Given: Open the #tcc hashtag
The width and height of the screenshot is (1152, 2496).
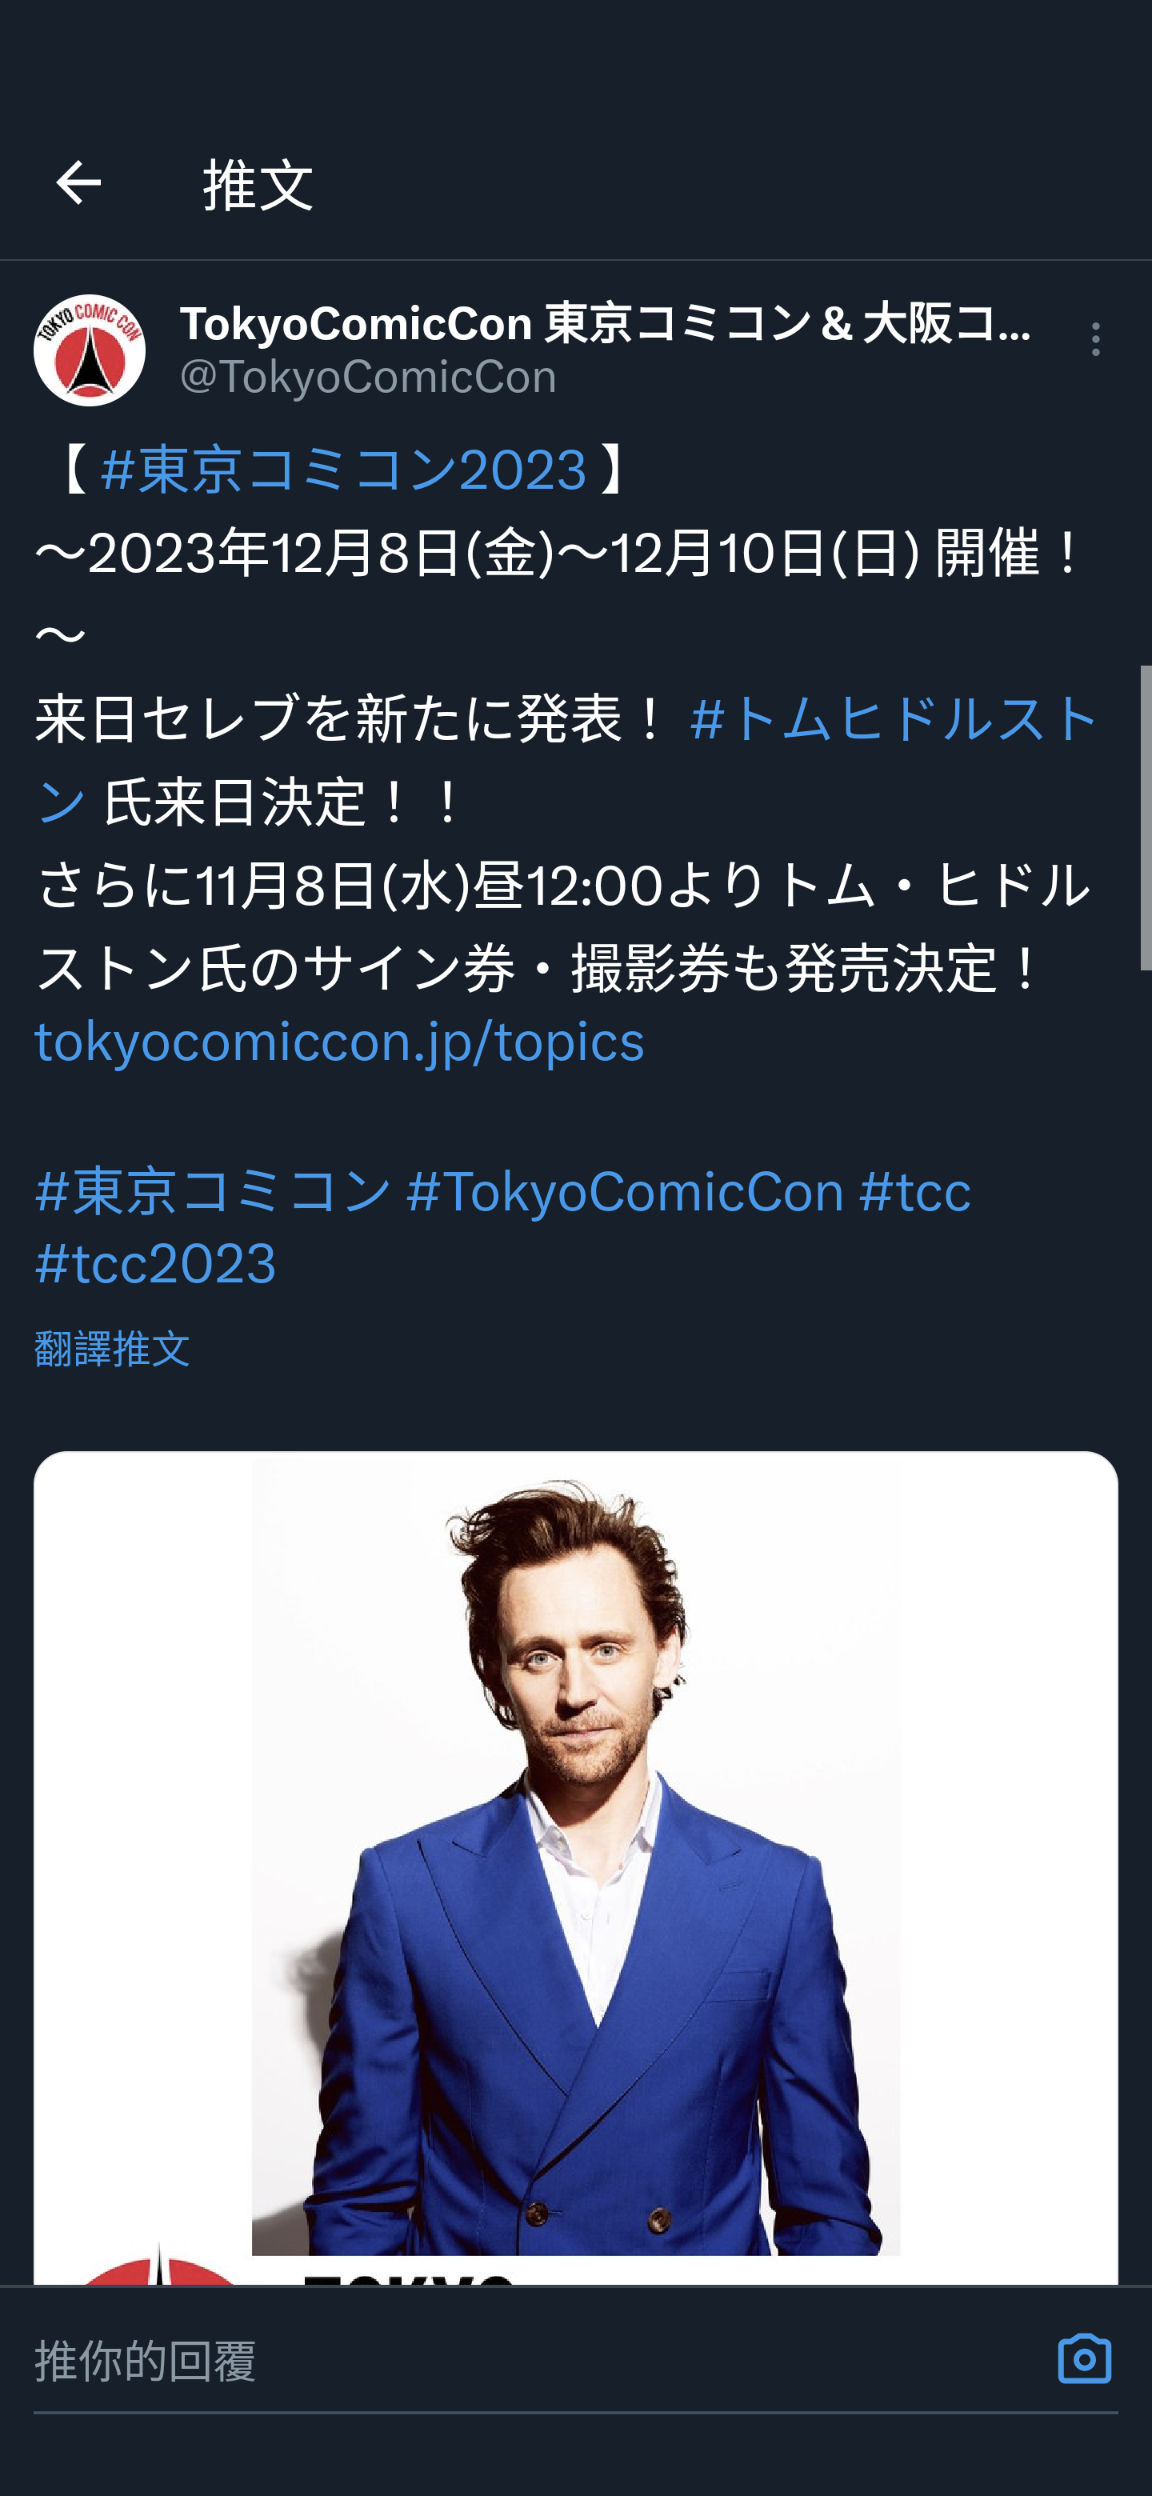Looking at the screenshot, I should coord(915,1192).
